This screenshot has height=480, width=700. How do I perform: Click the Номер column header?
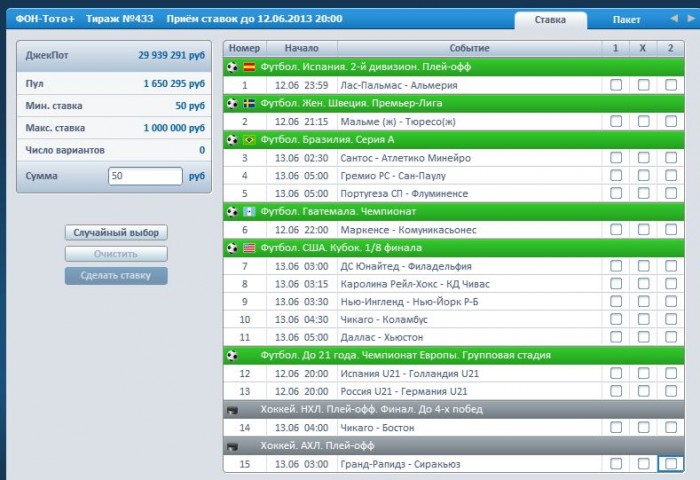[x=245, y=48]
